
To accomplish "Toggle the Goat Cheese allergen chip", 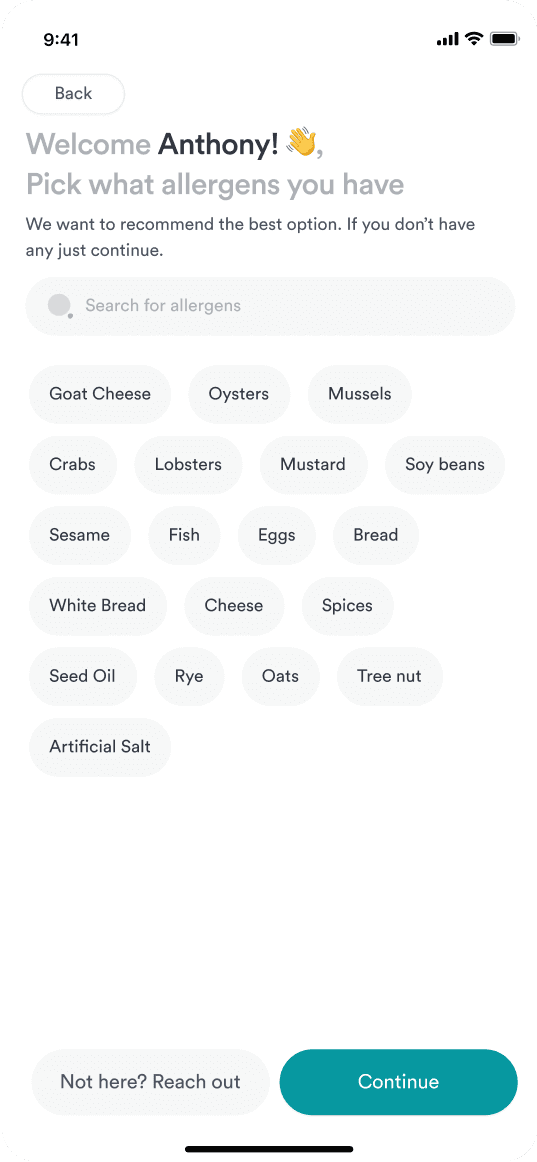I will (x=100, y=394).
